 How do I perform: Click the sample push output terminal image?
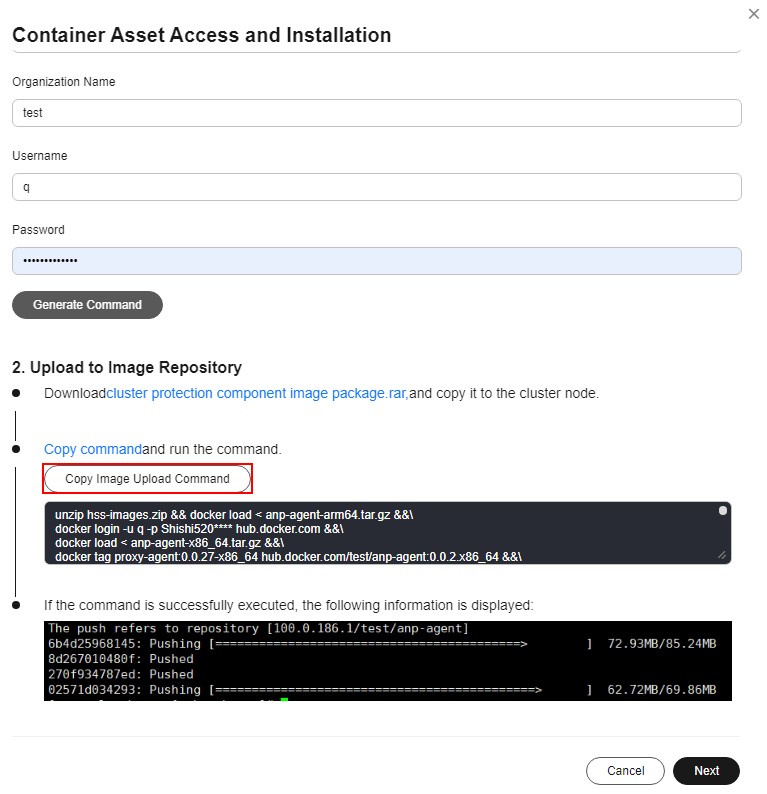pos(388,661)
